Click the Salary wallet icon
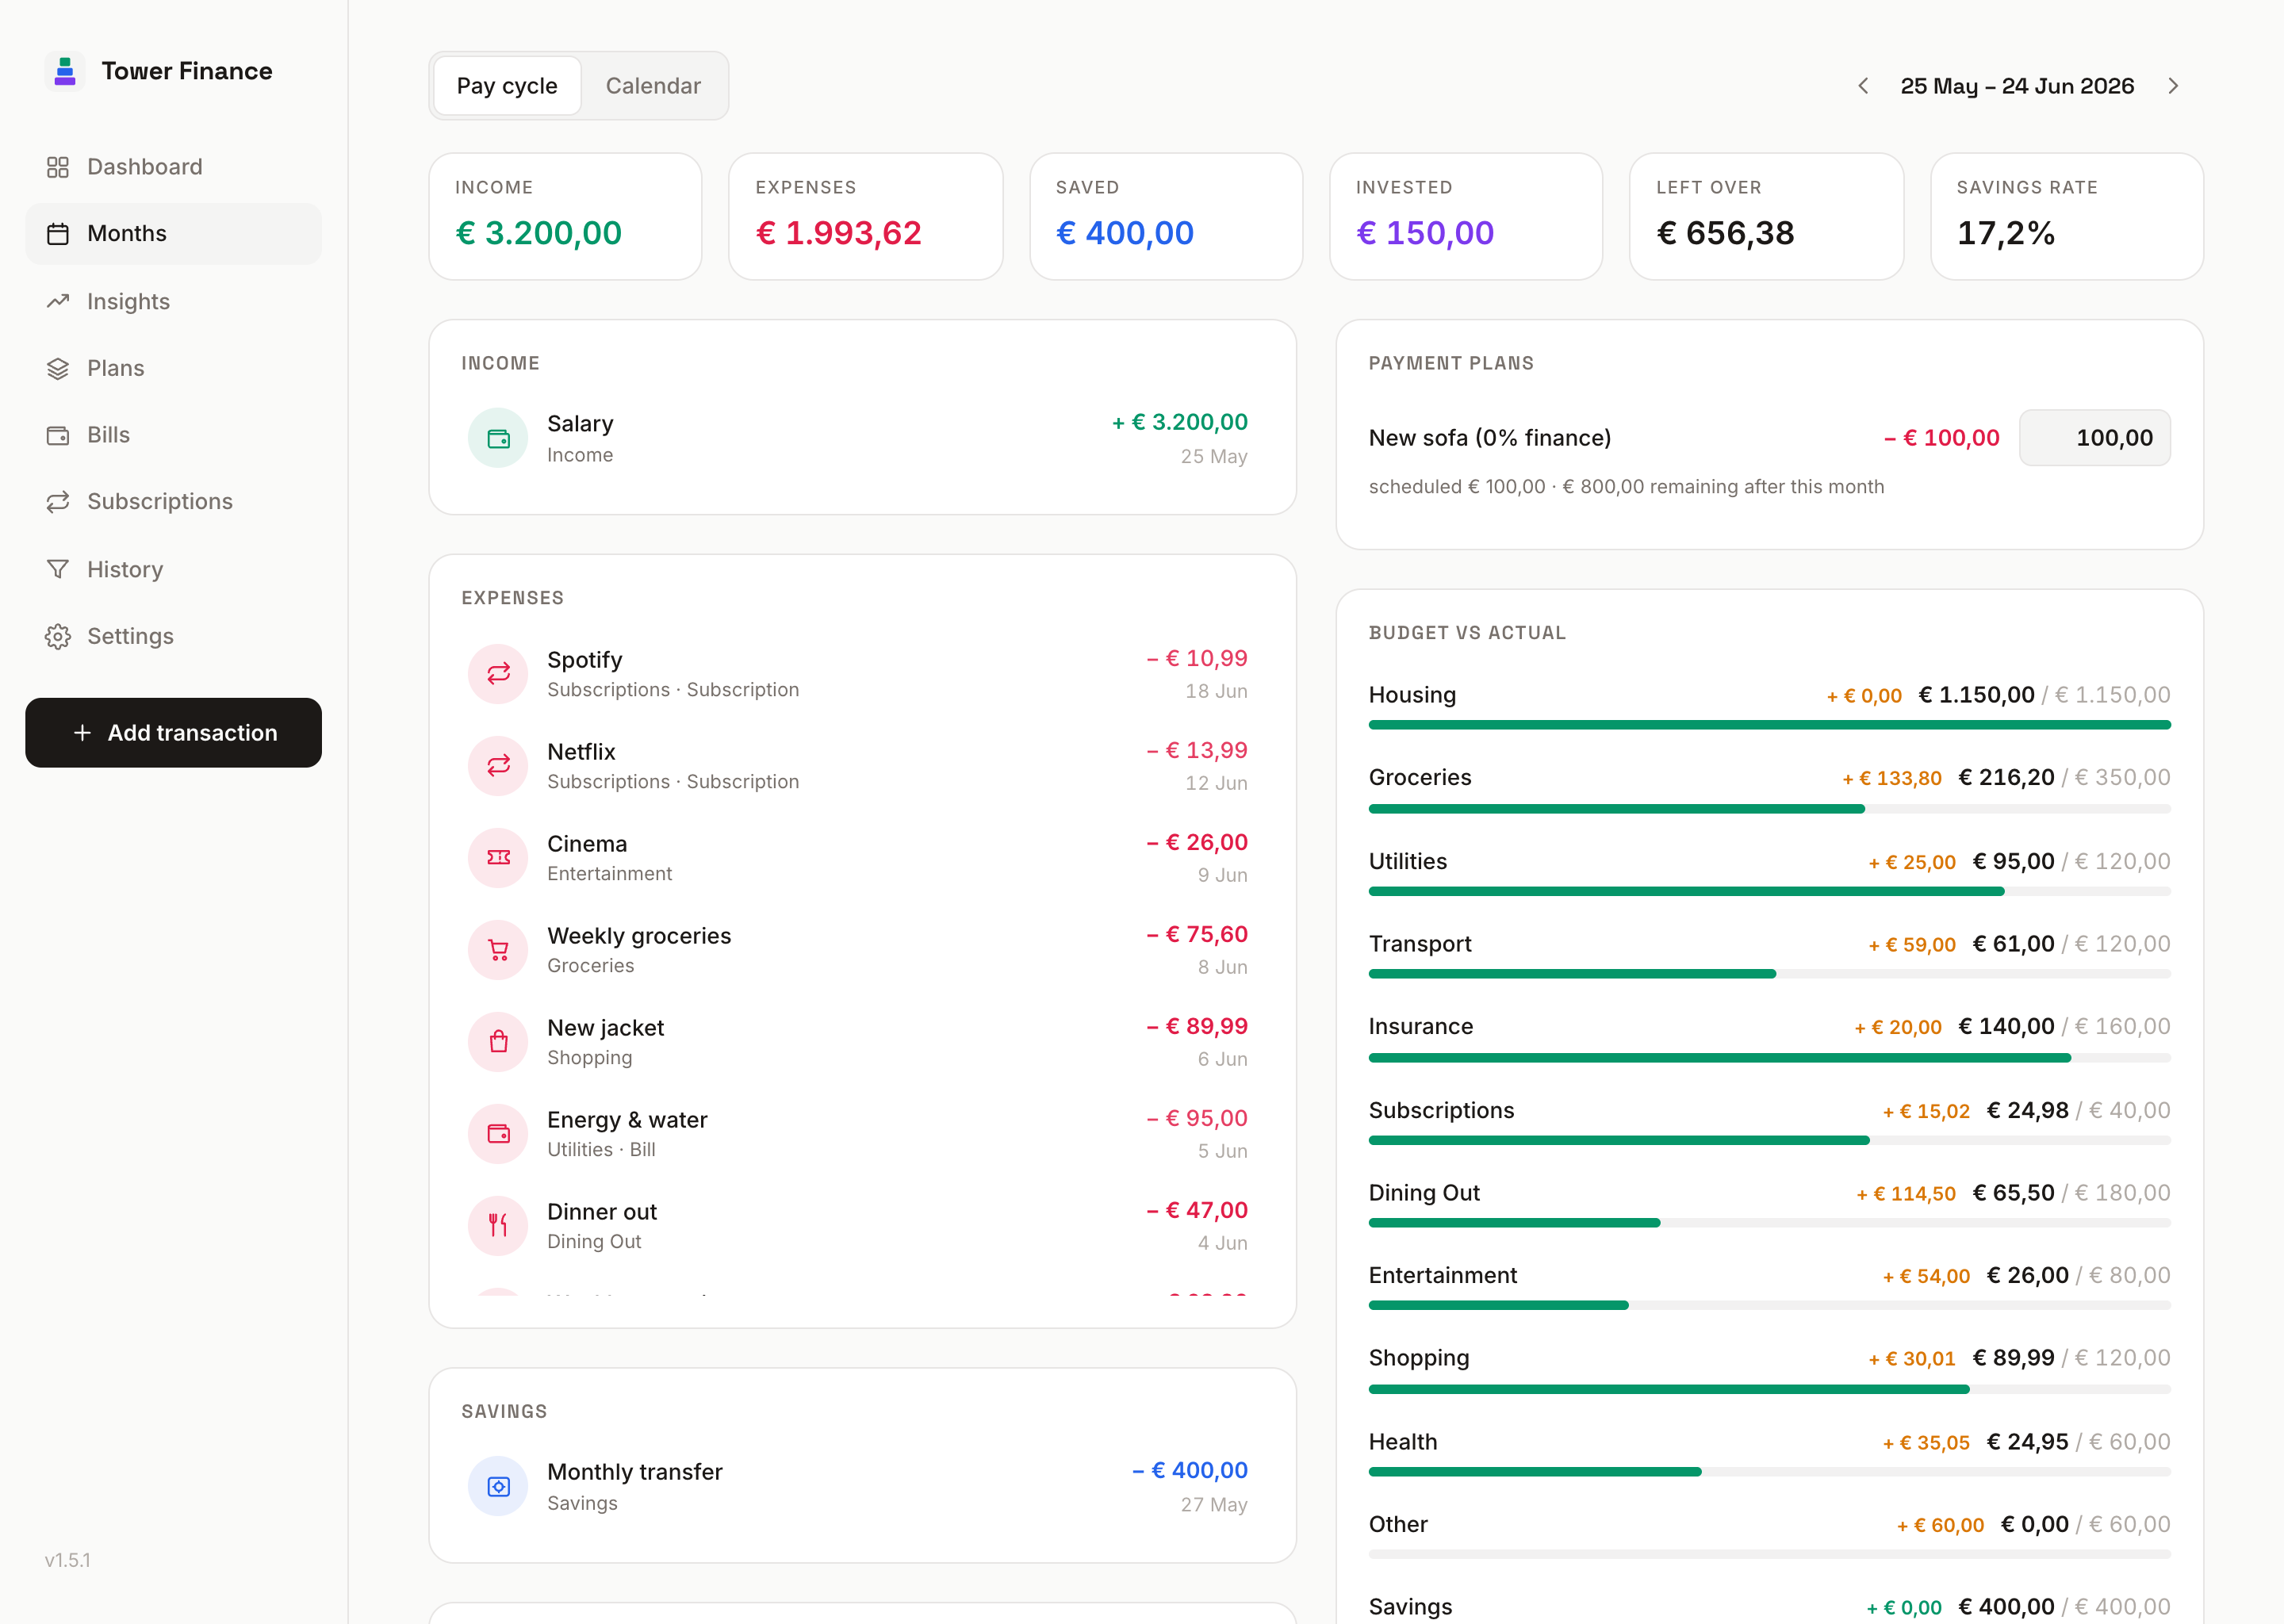 (x=498, y=438)
